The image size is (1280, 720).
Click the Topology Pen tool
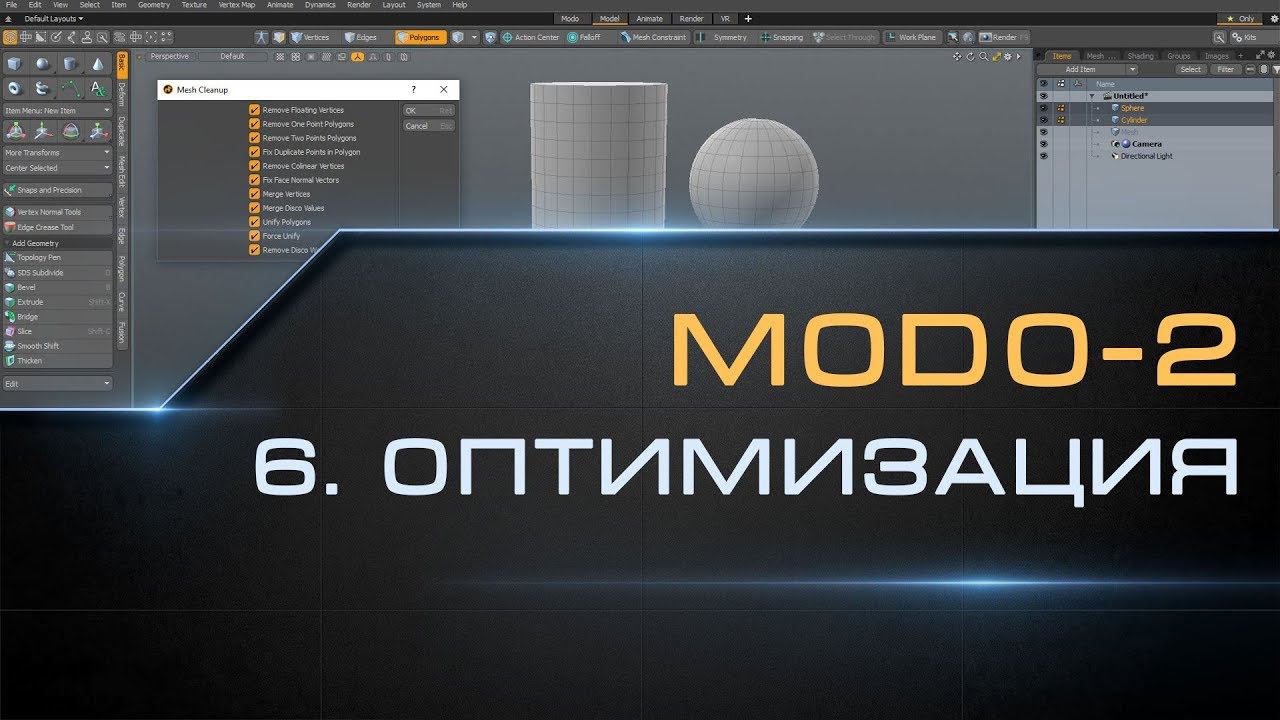[58, 258]
